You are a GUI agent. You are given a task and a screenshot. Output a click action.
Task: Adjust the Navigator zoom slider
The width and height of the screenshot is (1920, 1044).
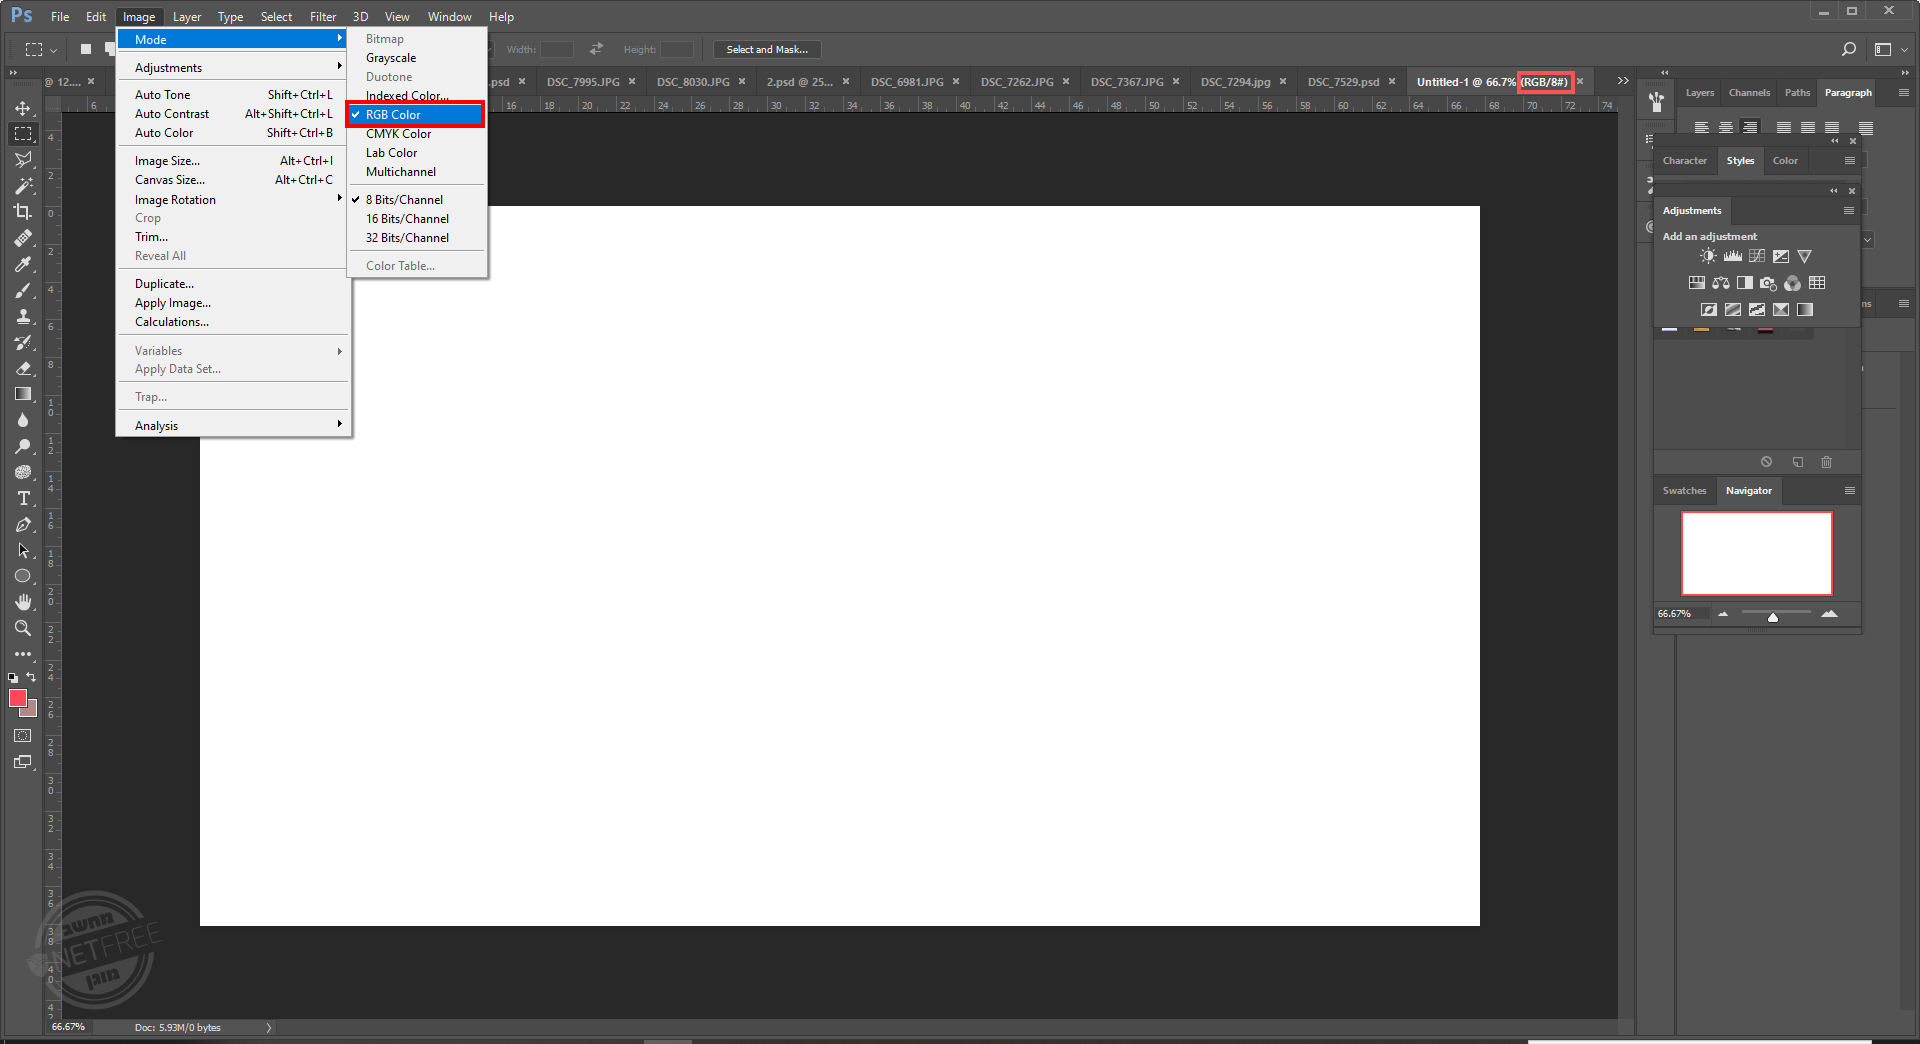pos(1773,617)
